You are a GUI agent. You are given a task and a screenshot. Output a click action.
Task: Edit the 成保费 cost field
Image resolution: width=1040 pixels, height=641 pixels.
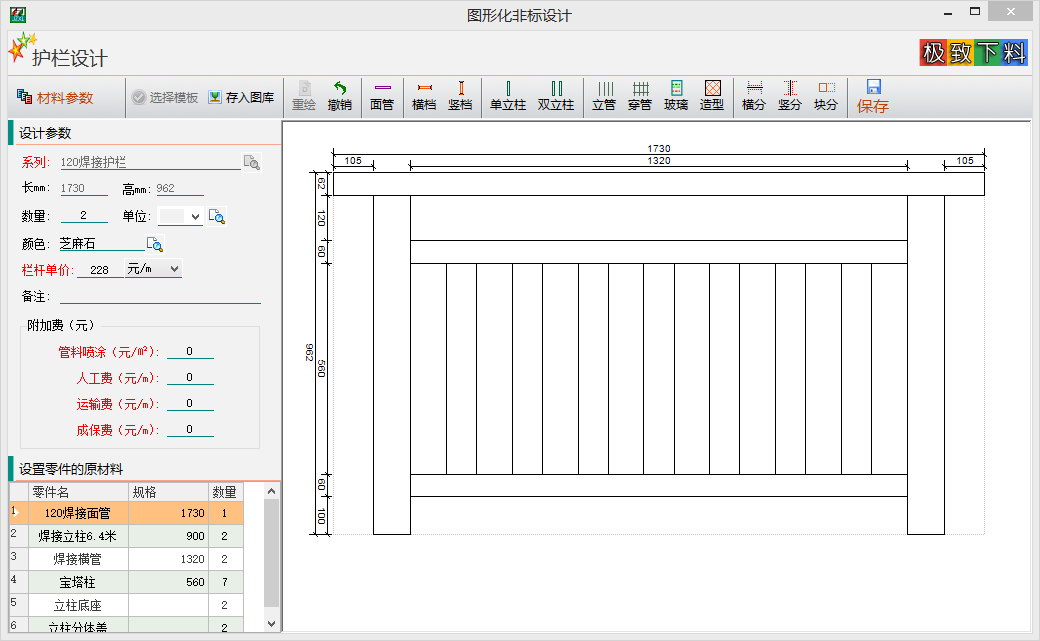click(190, 429)
